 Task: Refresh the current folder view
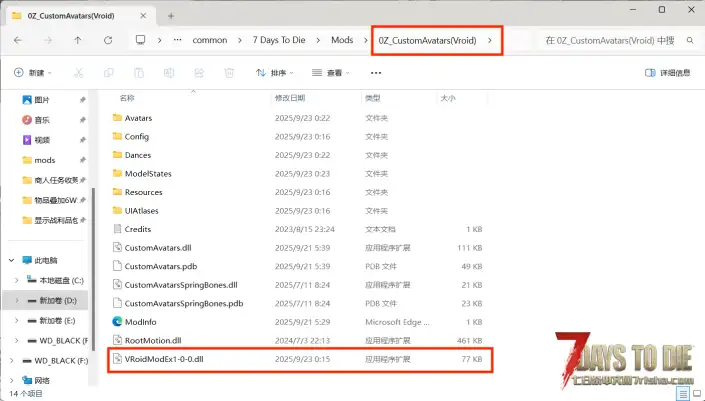click(107, 40)
